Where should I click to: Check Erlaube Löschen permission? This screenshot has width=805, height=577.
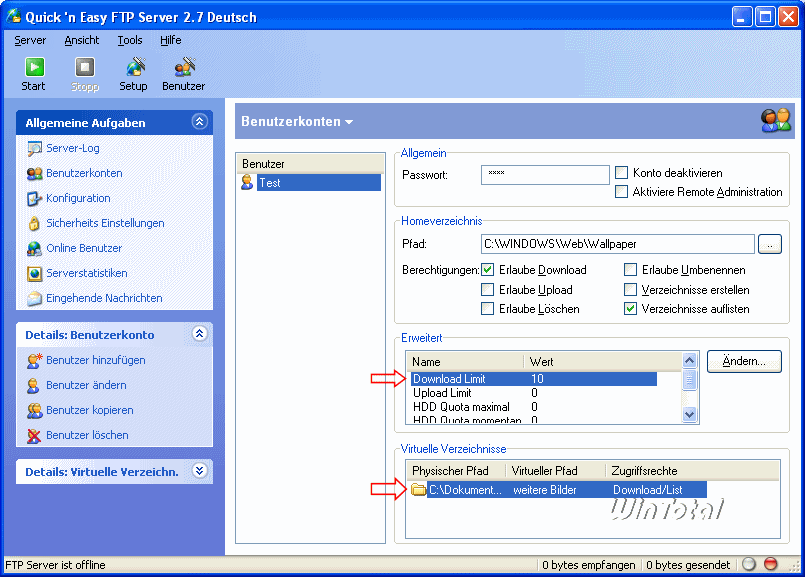click(487, 309)
